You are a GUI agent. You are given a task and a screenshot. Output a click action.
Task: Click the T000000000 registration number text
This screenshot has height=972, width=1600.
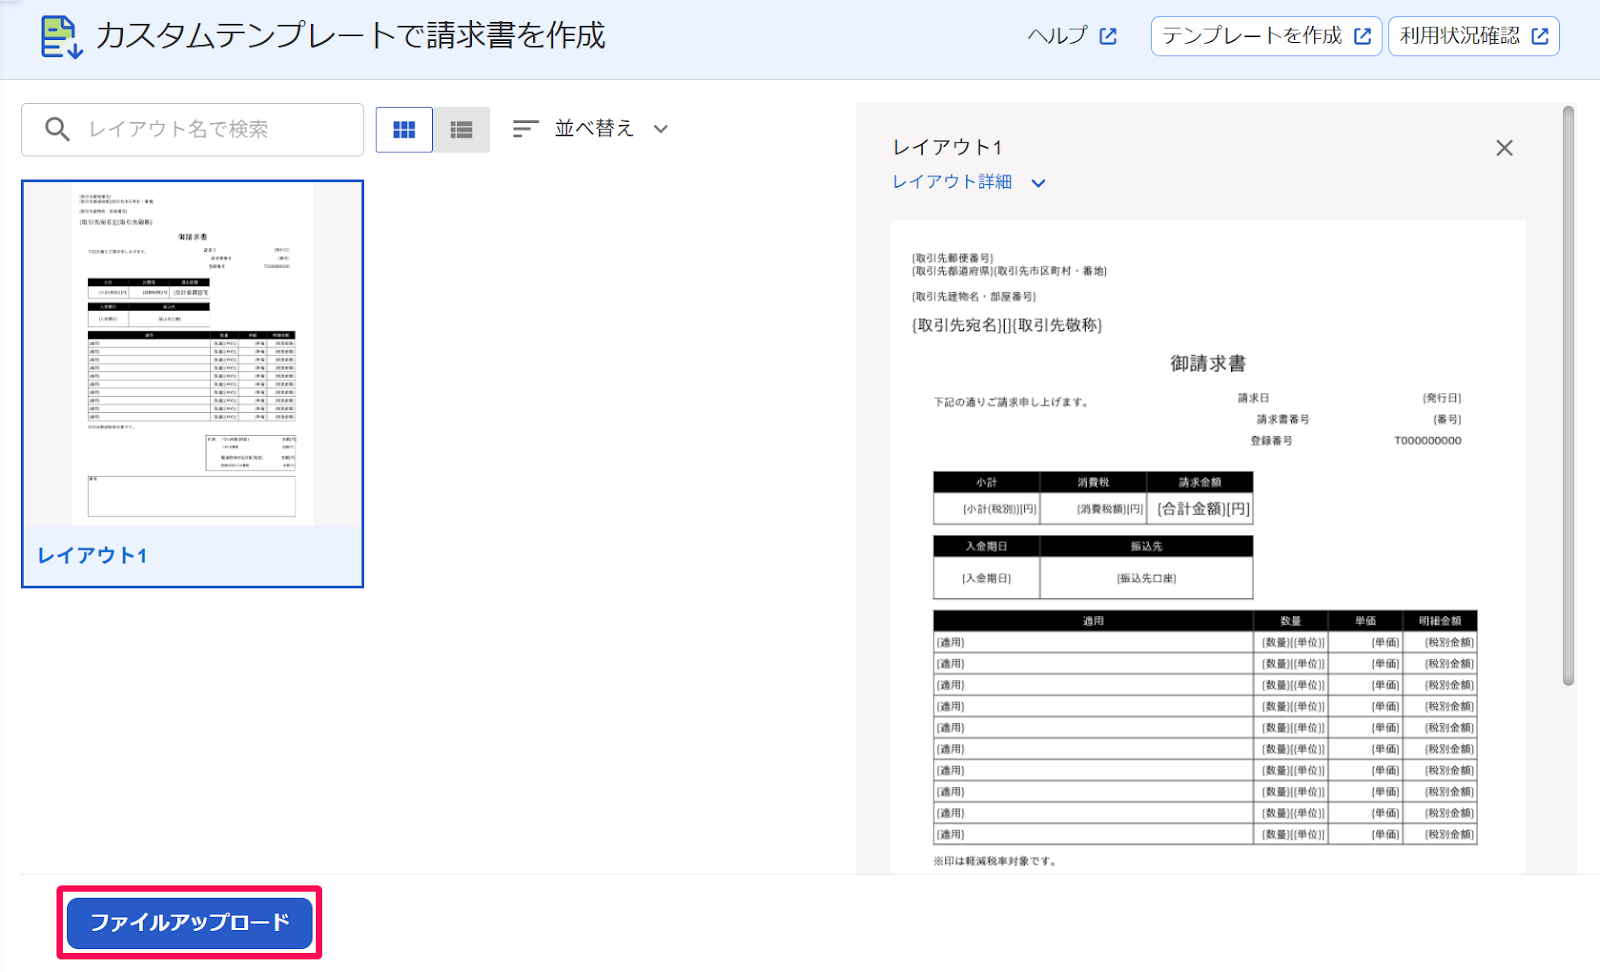point(1428,441)
